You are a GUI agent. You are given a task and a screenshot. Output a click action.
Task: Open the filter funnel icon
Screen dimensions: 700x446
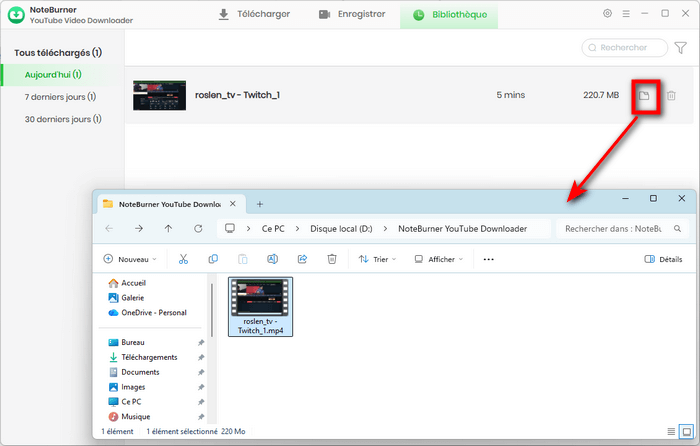point(681,47)
